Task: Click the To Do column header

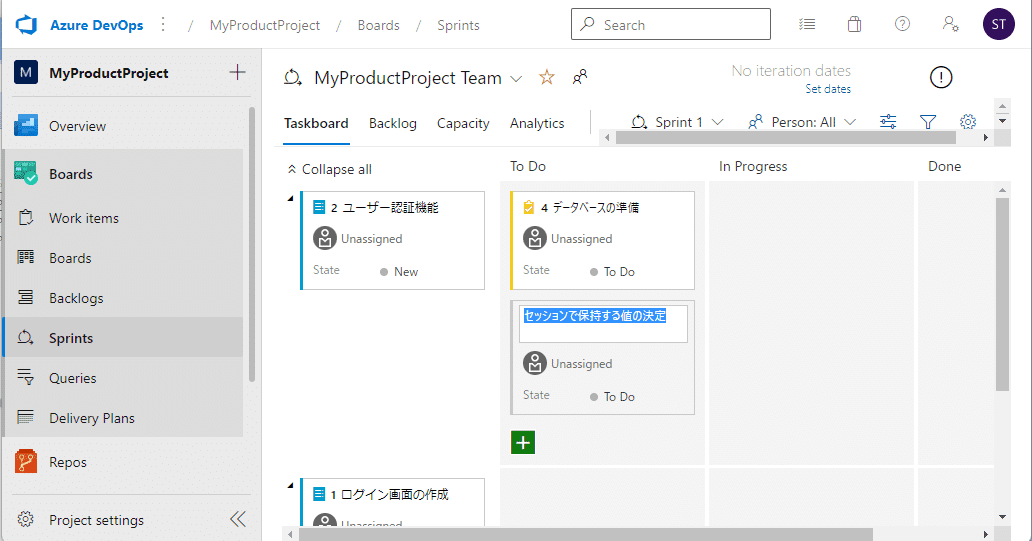Action: 528,167
